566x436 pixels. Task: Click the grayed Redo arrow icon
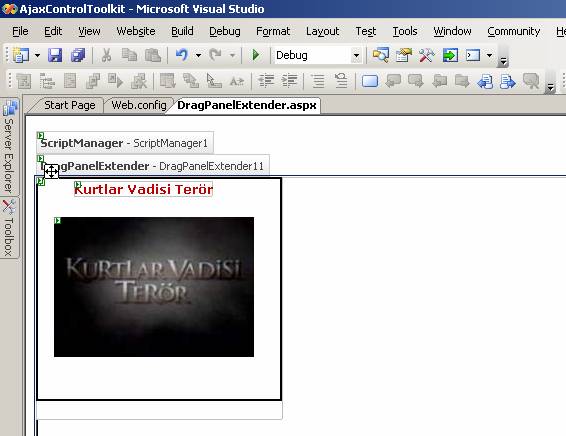pos(216,55)
